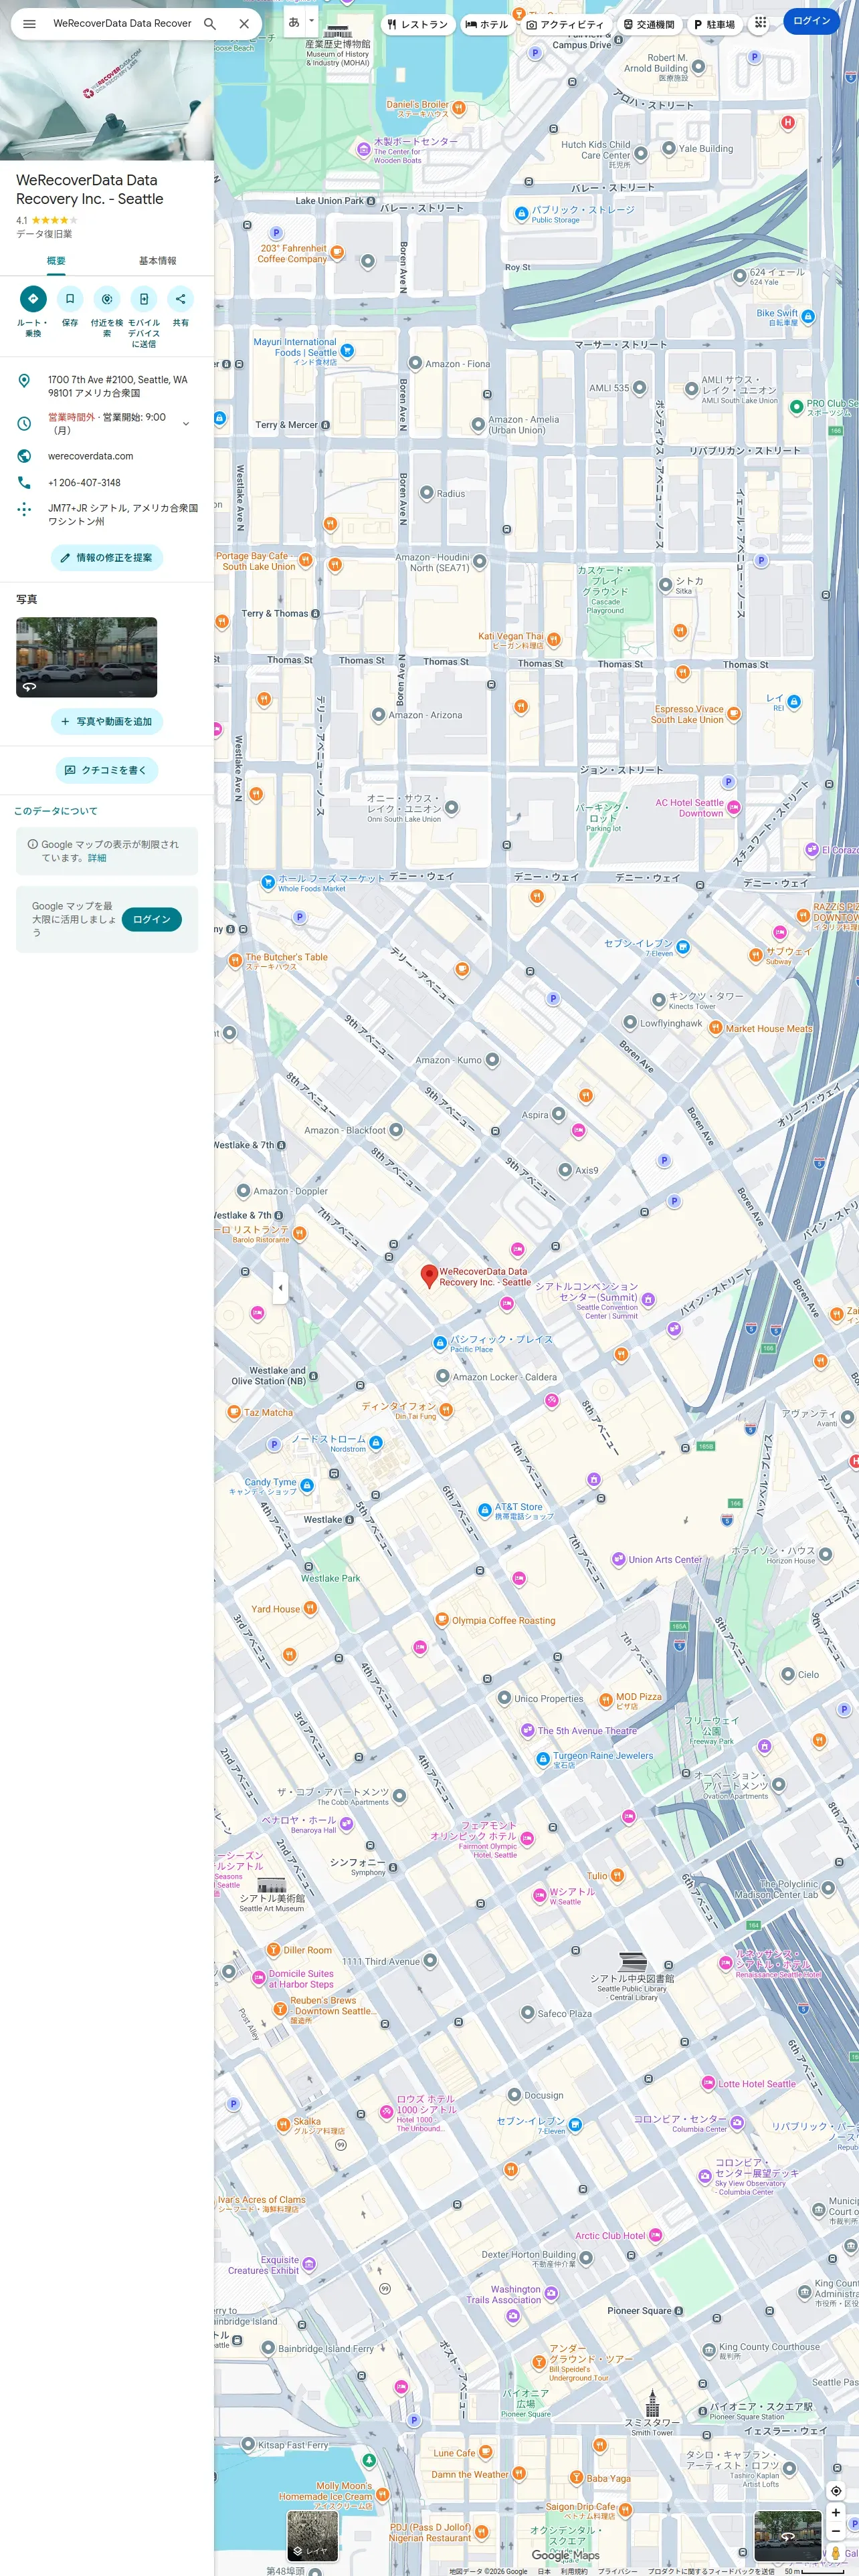Image resolution: width=859 pixels, height=2576 pixels.
Task: Open the このデータについて link
Action: pos(56,811)
